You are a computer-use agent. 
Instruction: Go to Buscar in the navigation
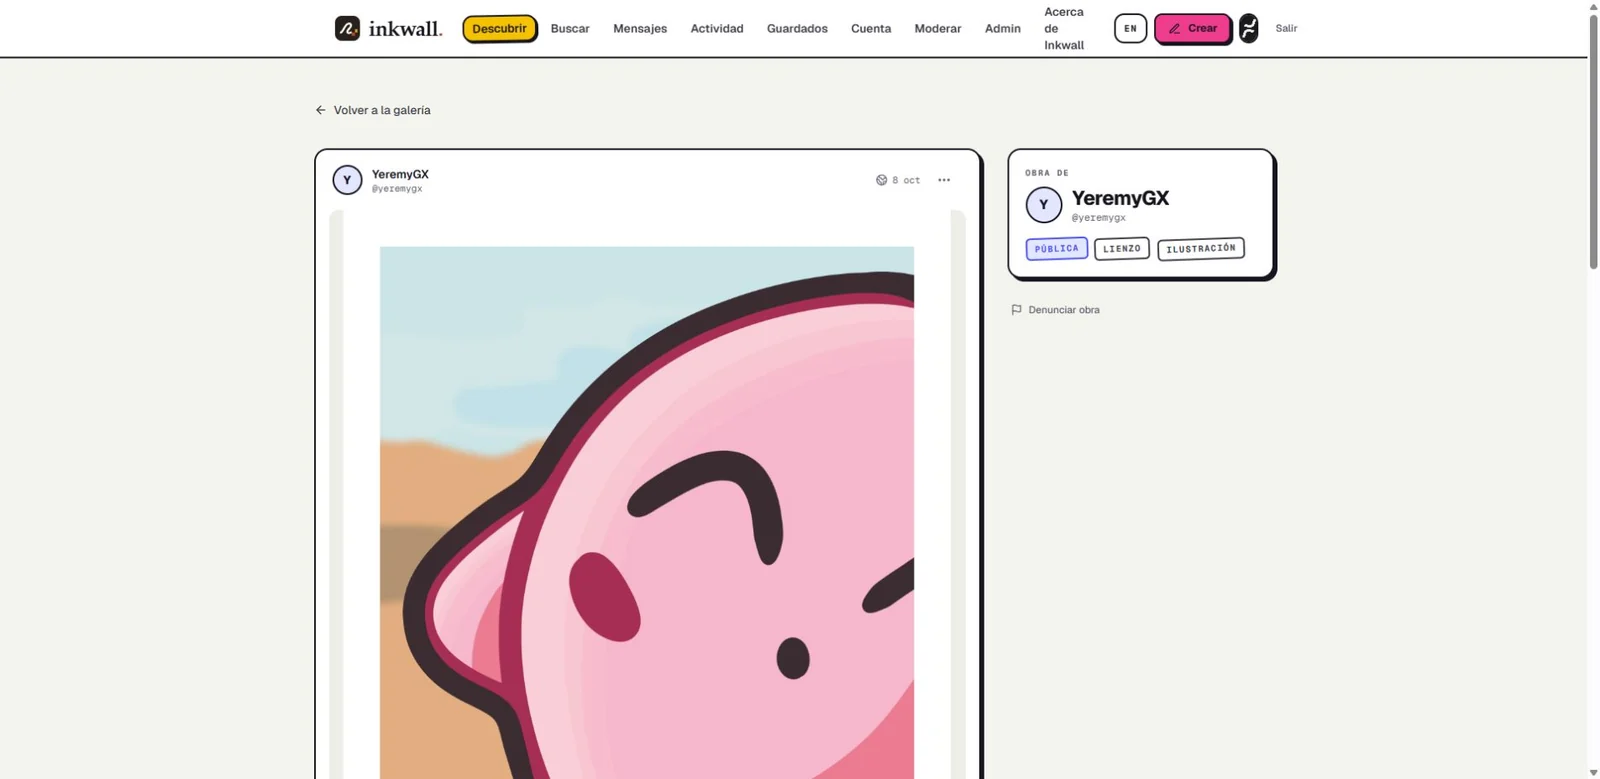(570, 28)
